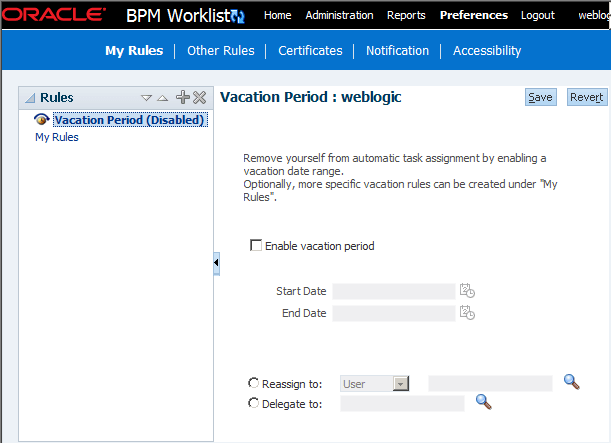Click the refresh icon beside BPM Worklist
Image resolution: width=611 pixels, height=443 pixels.
(x=238, y=16)
